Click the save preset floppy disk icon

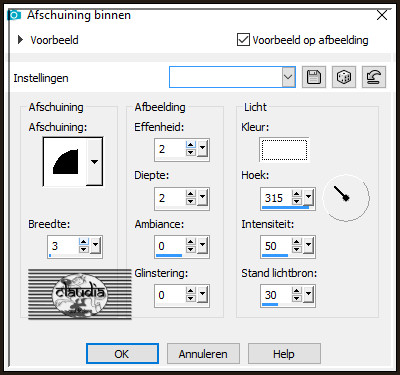314,77
